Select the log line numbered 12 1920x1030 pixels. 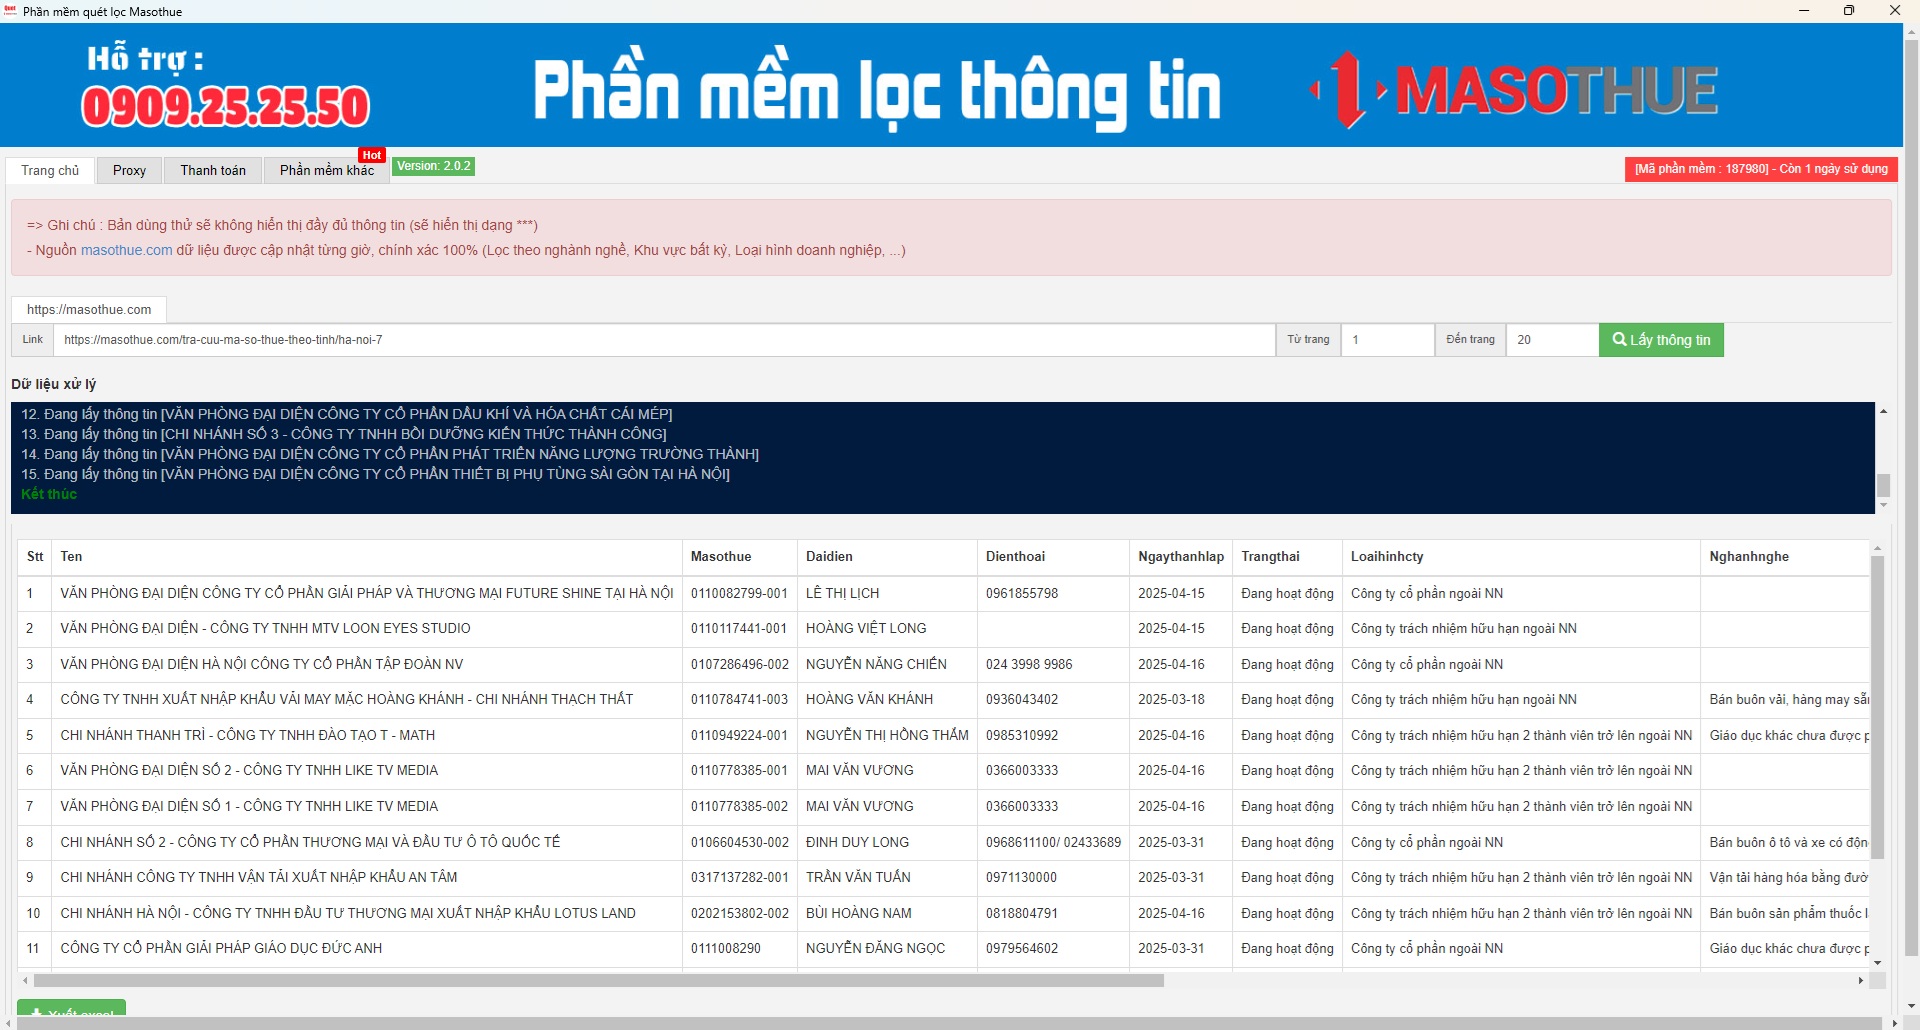click(x=346, y=414)
